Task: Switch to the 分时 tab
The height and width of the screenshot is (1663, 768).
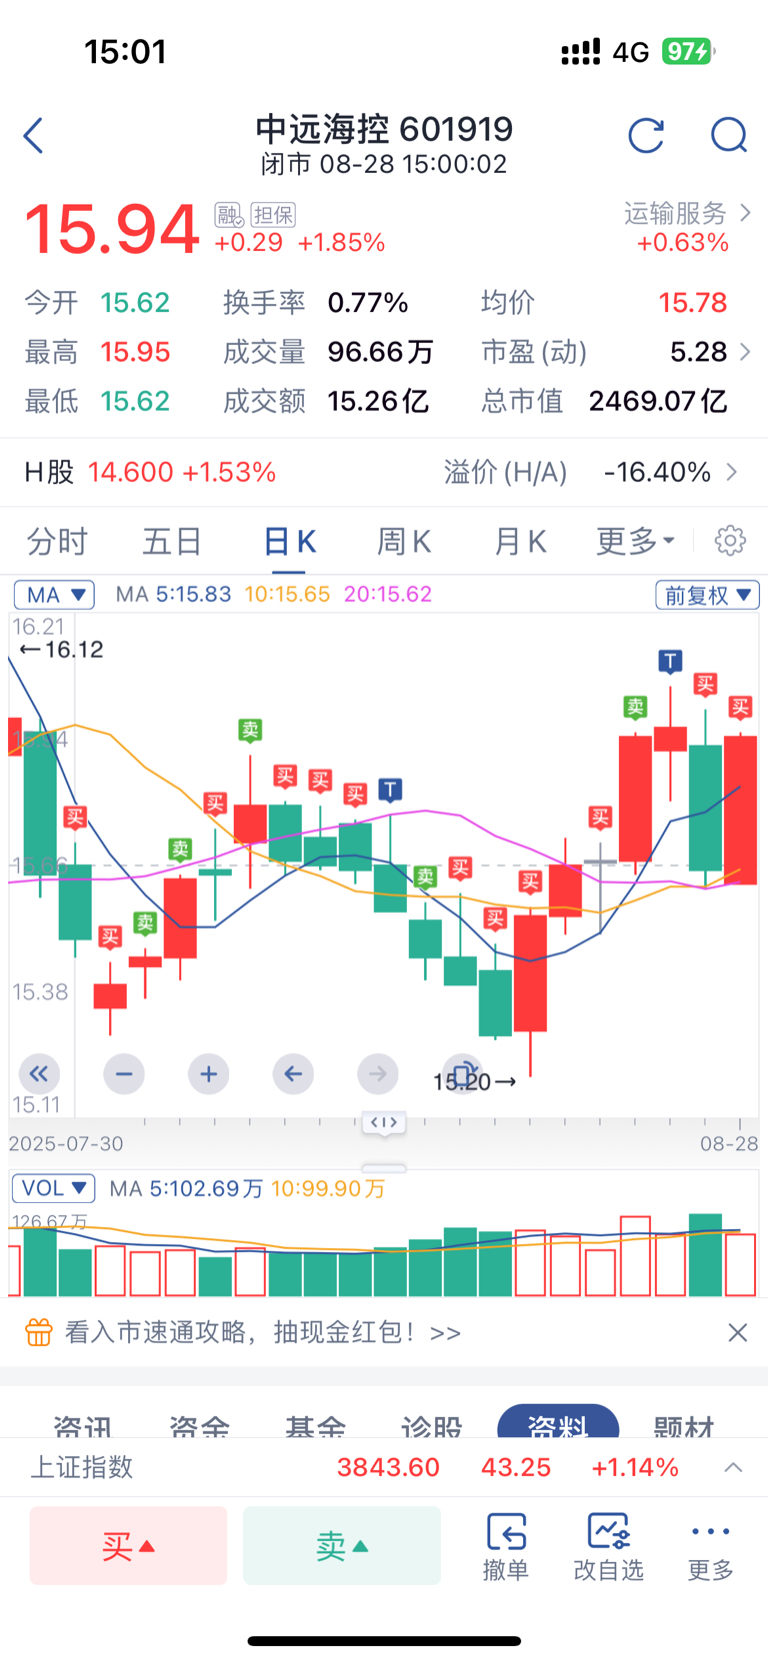Action: tap(57, 541)
